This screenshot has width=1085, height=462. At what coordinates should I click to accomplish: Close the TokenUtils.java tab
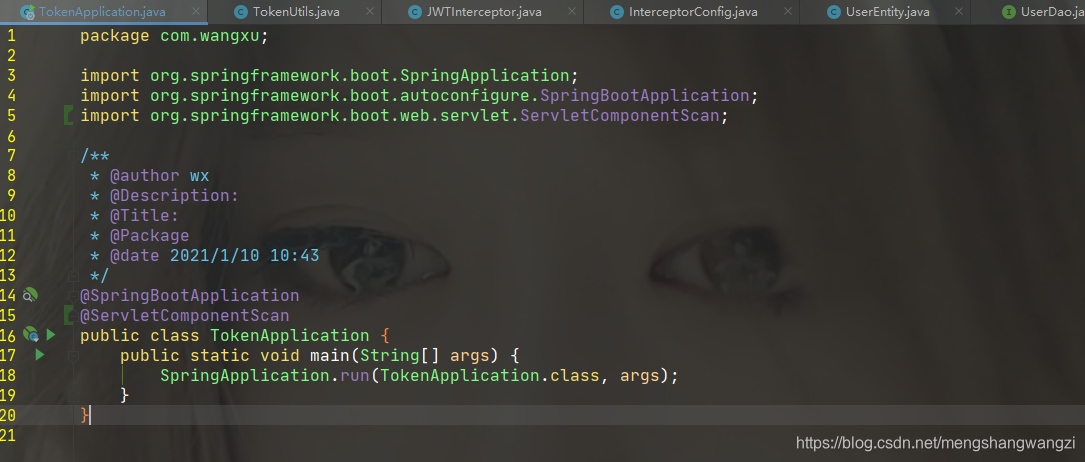click(370, 12)
